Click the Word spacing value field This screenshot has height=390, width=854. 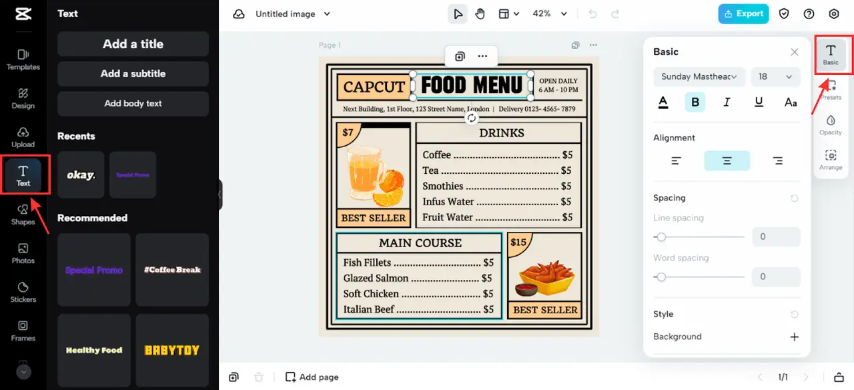pyautogui.click(x=776, y=277)
